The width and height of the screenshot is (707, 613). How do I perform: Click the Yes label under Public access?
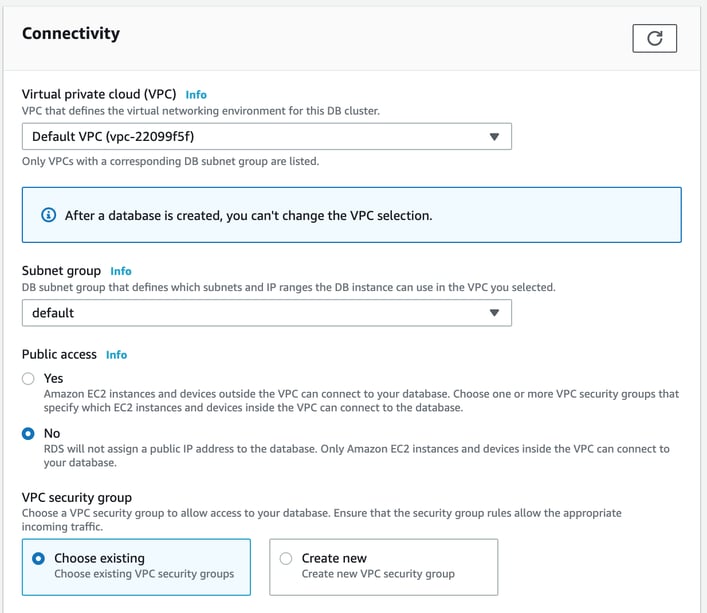(x=53, y=378)
